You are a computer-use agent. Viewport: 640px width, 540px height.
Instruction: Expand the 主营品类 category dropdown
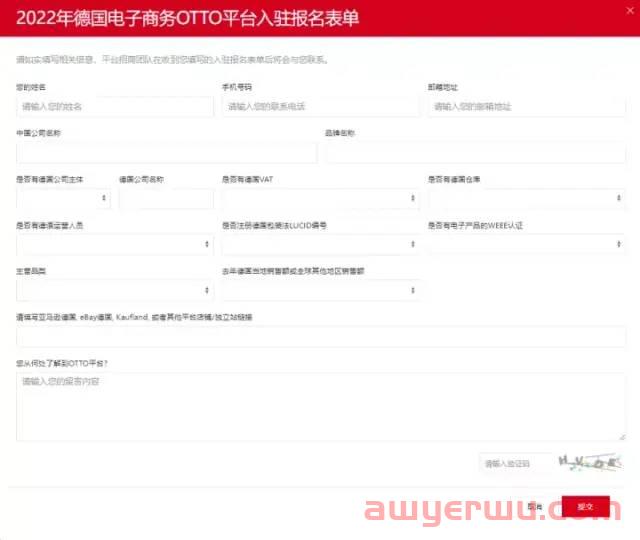coord(115,290)
